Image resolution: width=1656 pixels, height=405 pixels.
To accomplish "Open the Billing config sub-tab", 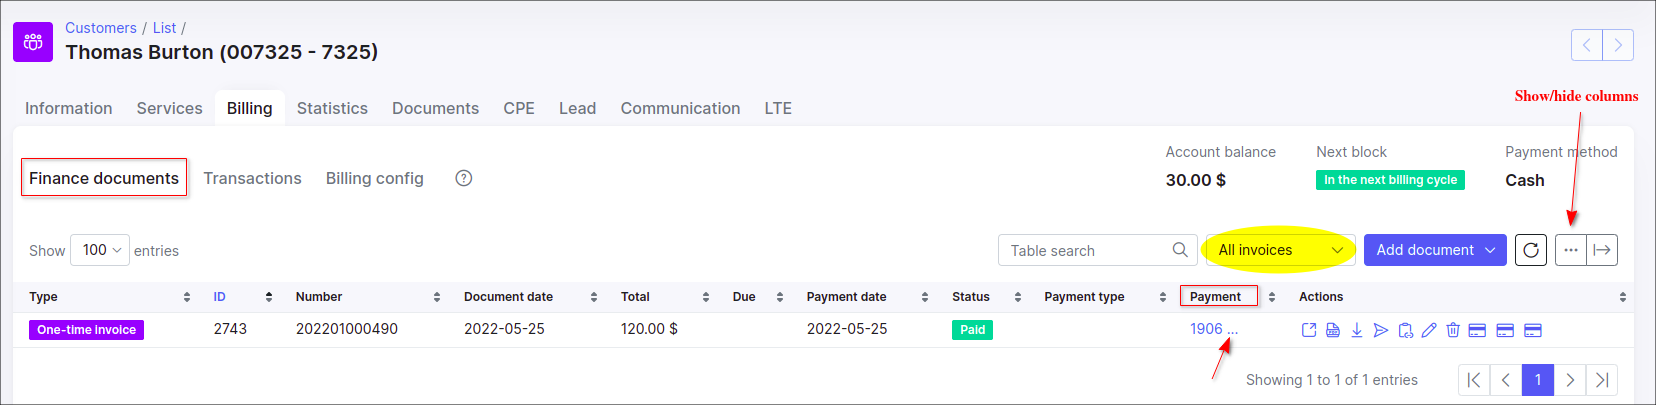I will coord(374,178).
